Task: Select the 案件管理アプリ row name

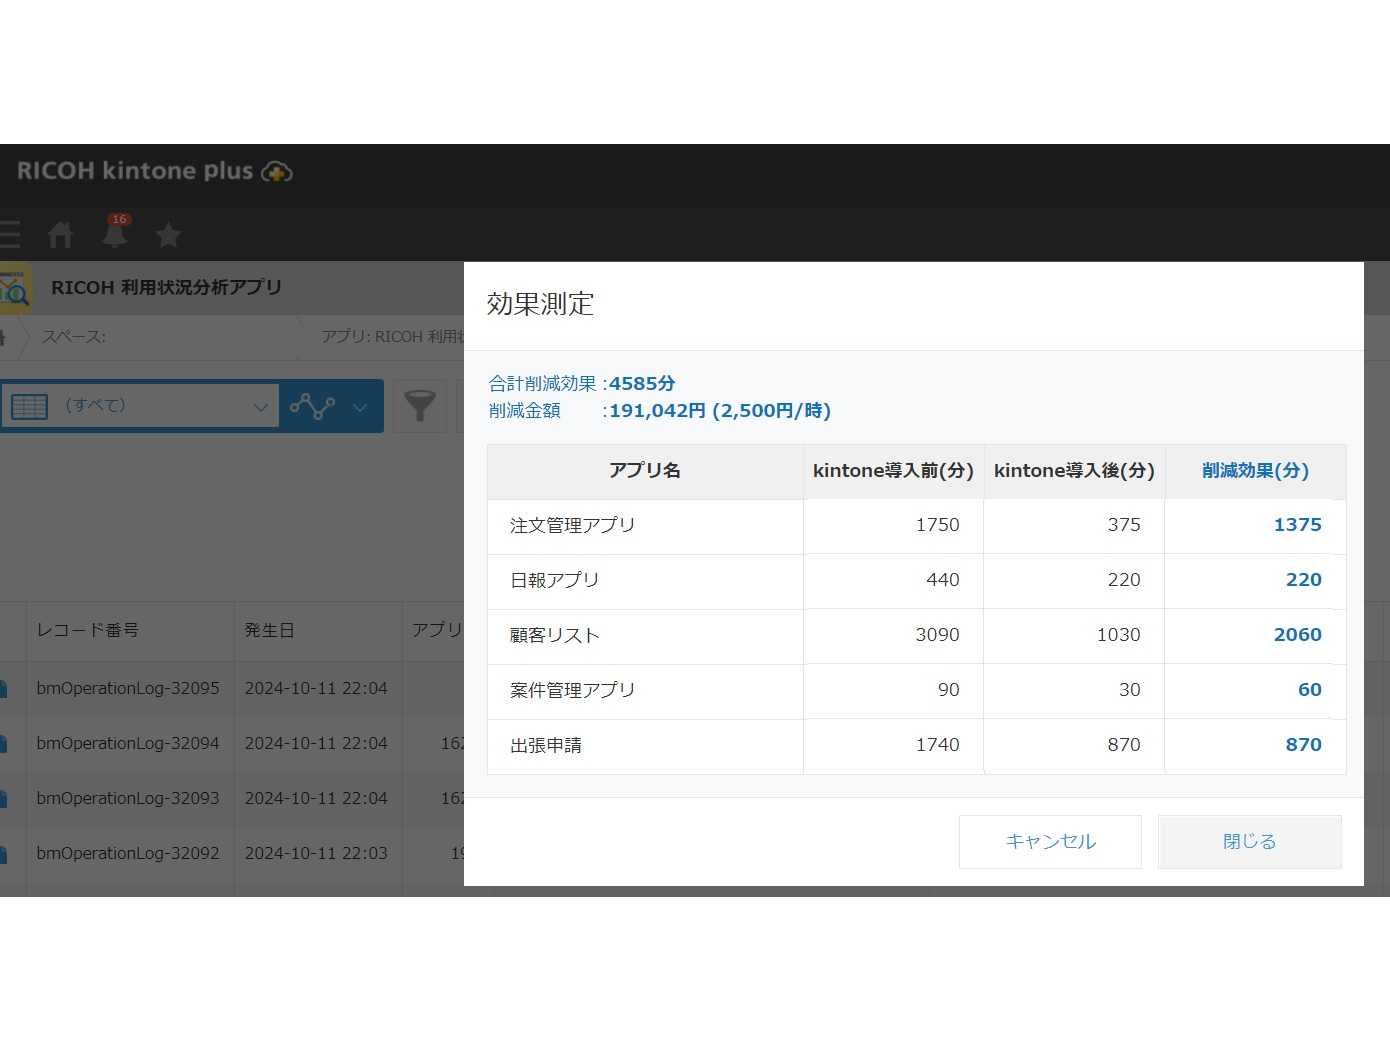Action: [572, 690]
